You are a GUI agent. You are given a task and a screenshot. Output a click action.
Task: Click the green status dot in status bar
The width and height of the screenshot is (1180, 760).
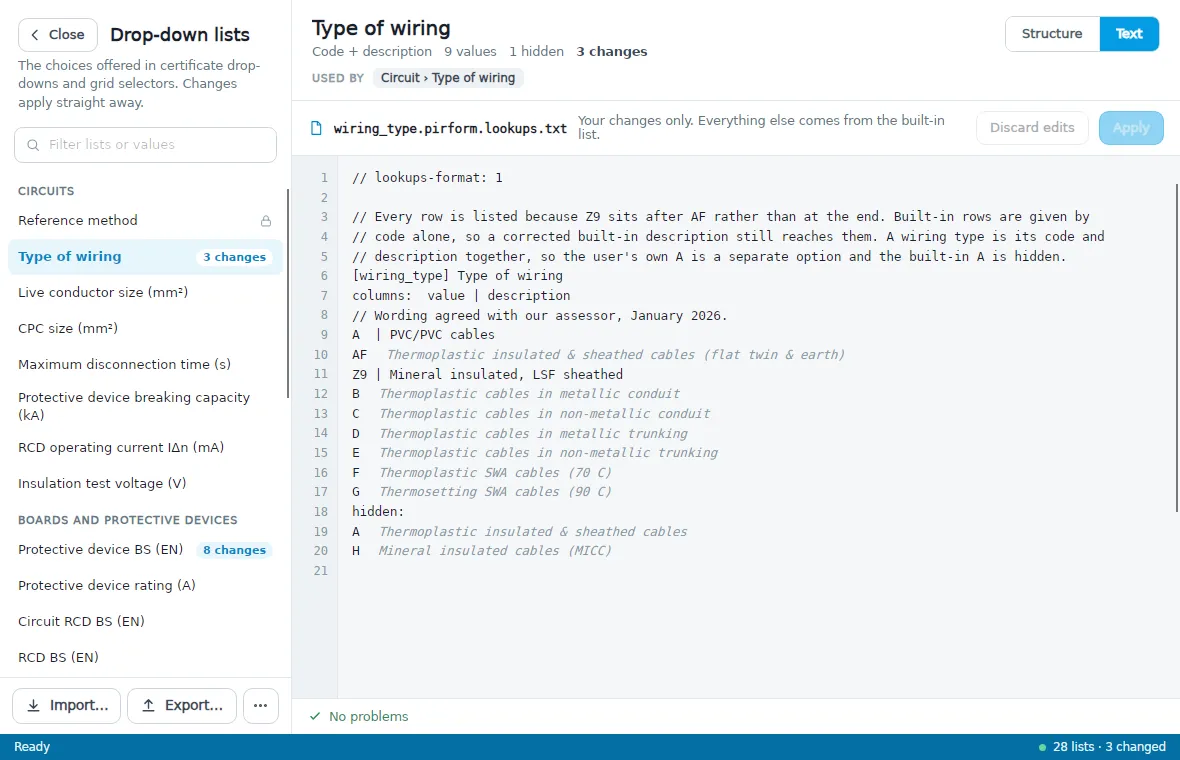[x=1042, y=747]
